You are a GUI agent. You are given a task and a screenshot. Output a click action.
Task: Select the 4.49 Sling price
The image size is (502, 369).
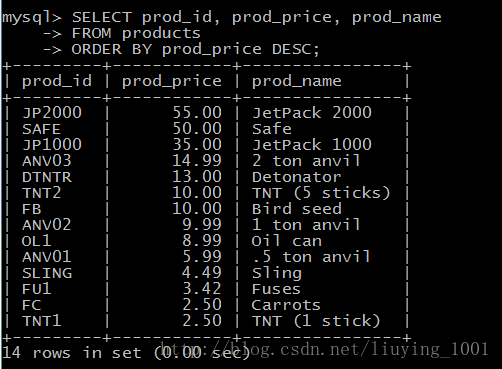point(202,273)
